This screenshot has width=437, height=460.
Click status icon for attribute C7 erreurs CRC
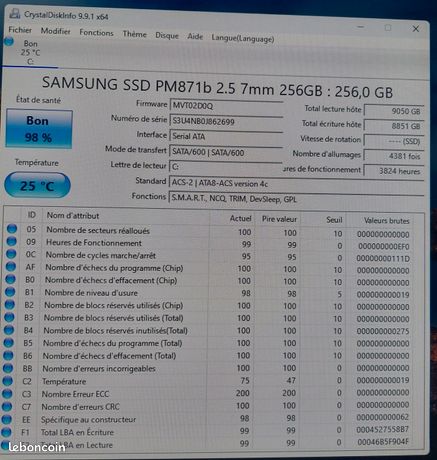(7, 406)
